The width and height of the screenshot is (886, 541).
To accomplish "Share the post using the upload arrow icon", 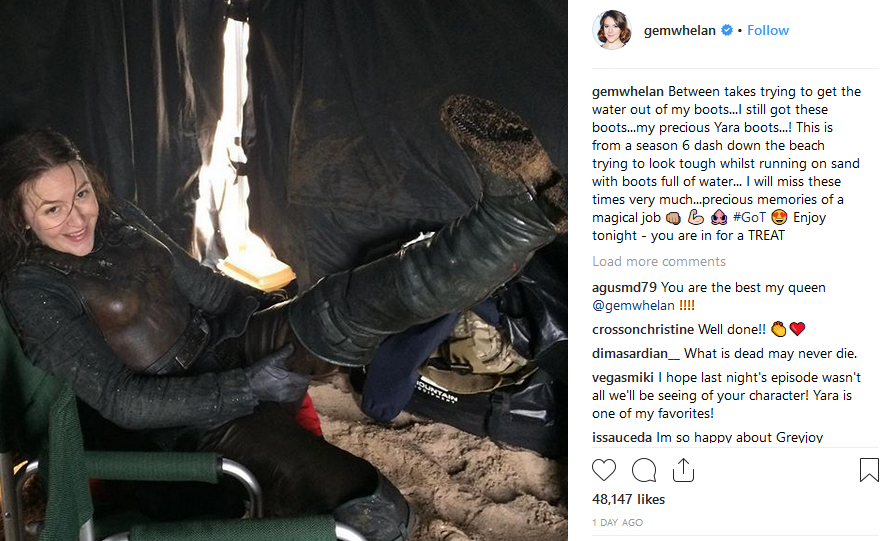I will tap(683, 470).
